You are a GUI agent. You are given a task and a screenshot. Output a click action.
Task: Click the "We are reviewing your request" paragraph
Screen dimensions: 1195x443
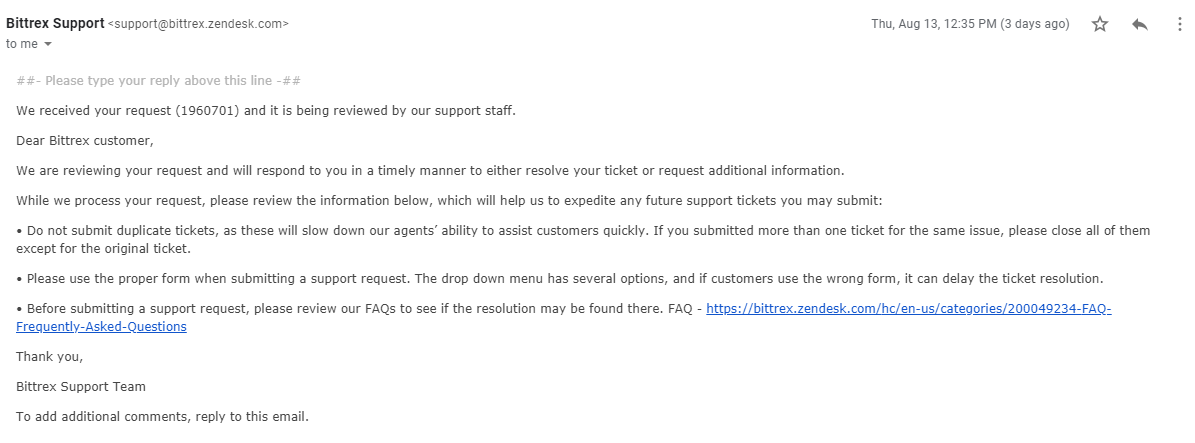click(430, 170)
